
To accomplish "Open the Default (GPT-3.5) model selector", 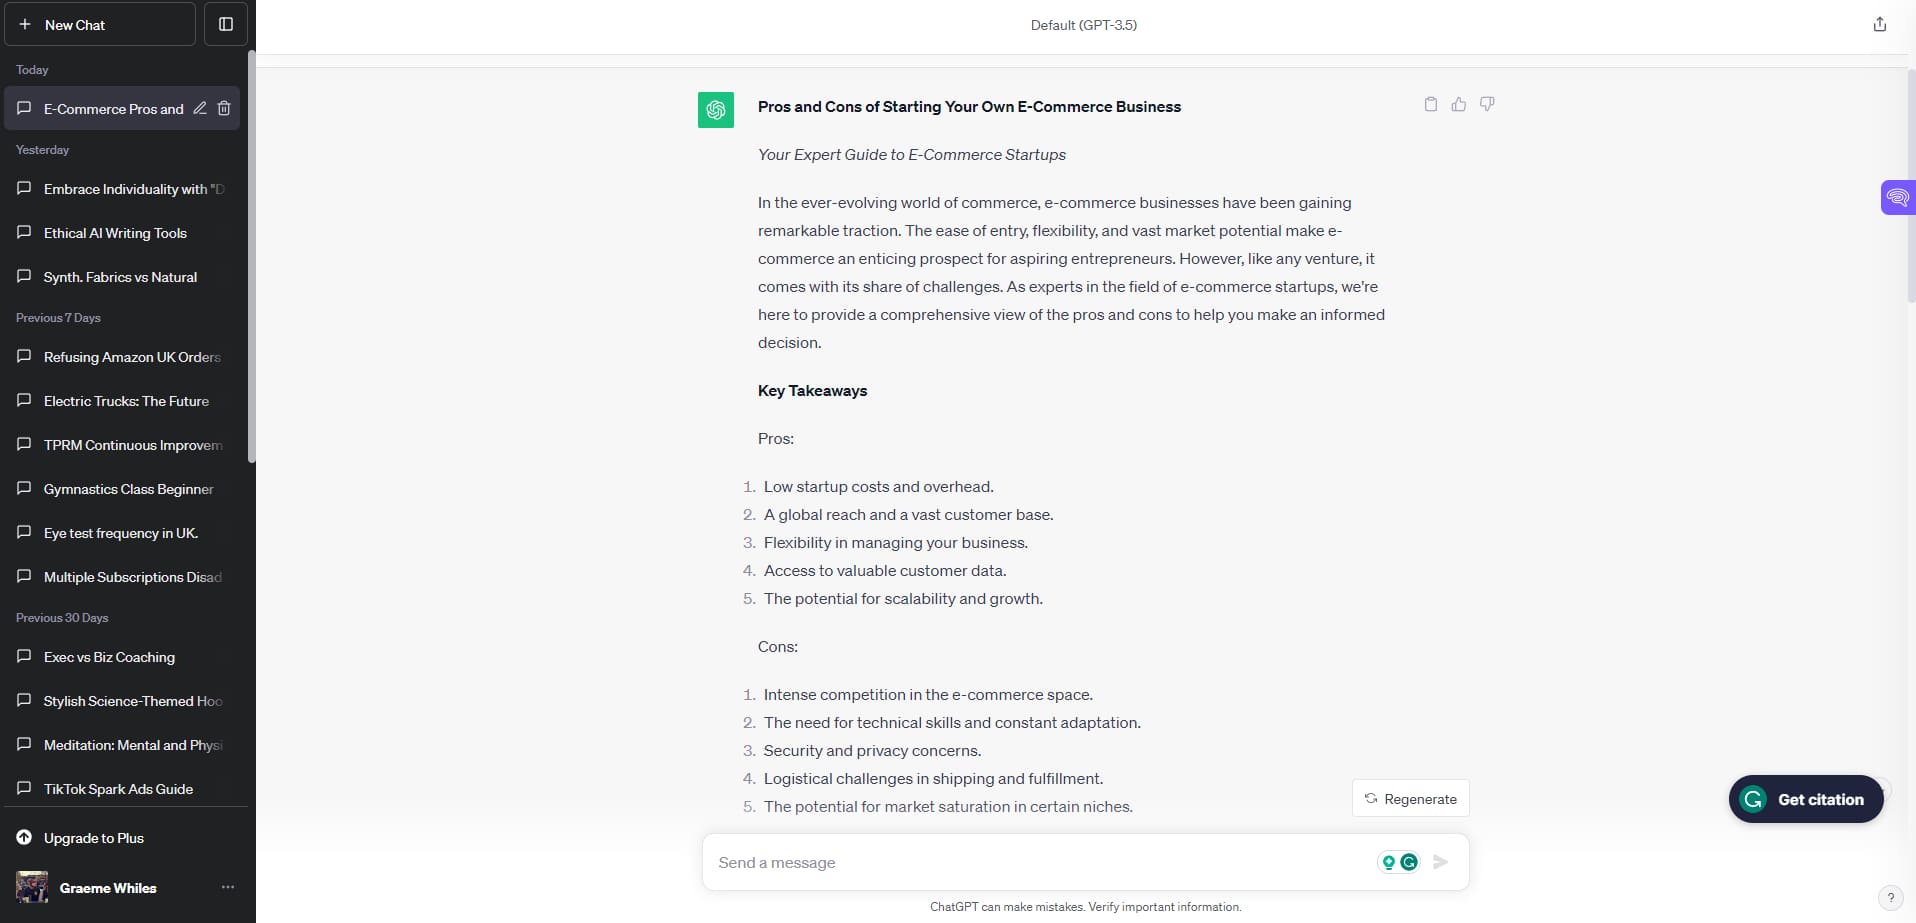I will pos(1084,25).
